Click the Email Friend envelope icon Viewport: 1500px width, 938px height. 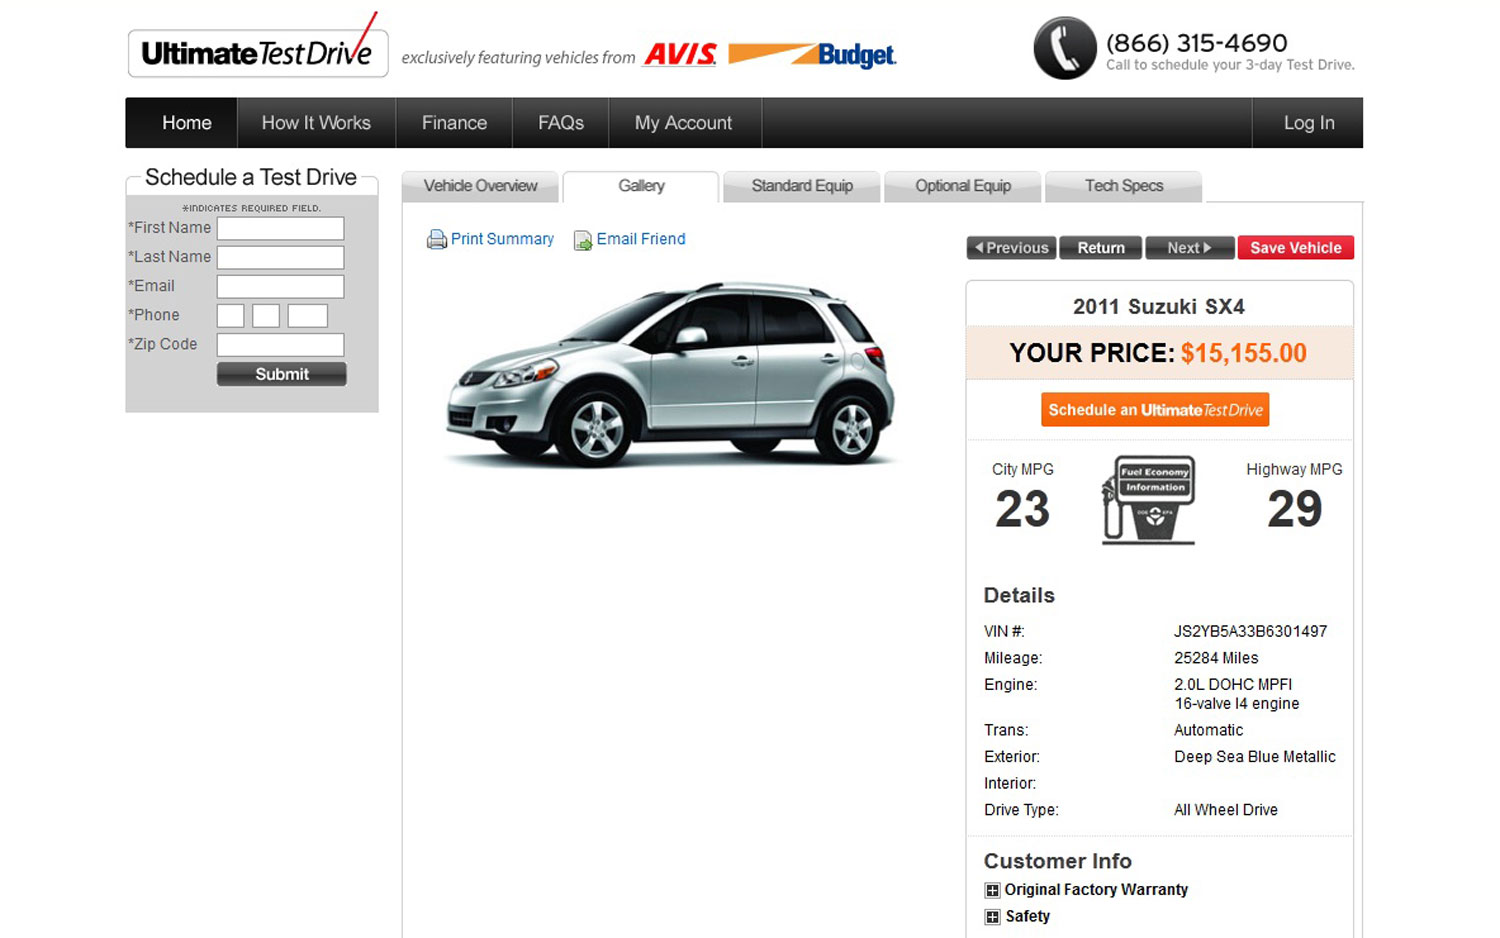582,241
